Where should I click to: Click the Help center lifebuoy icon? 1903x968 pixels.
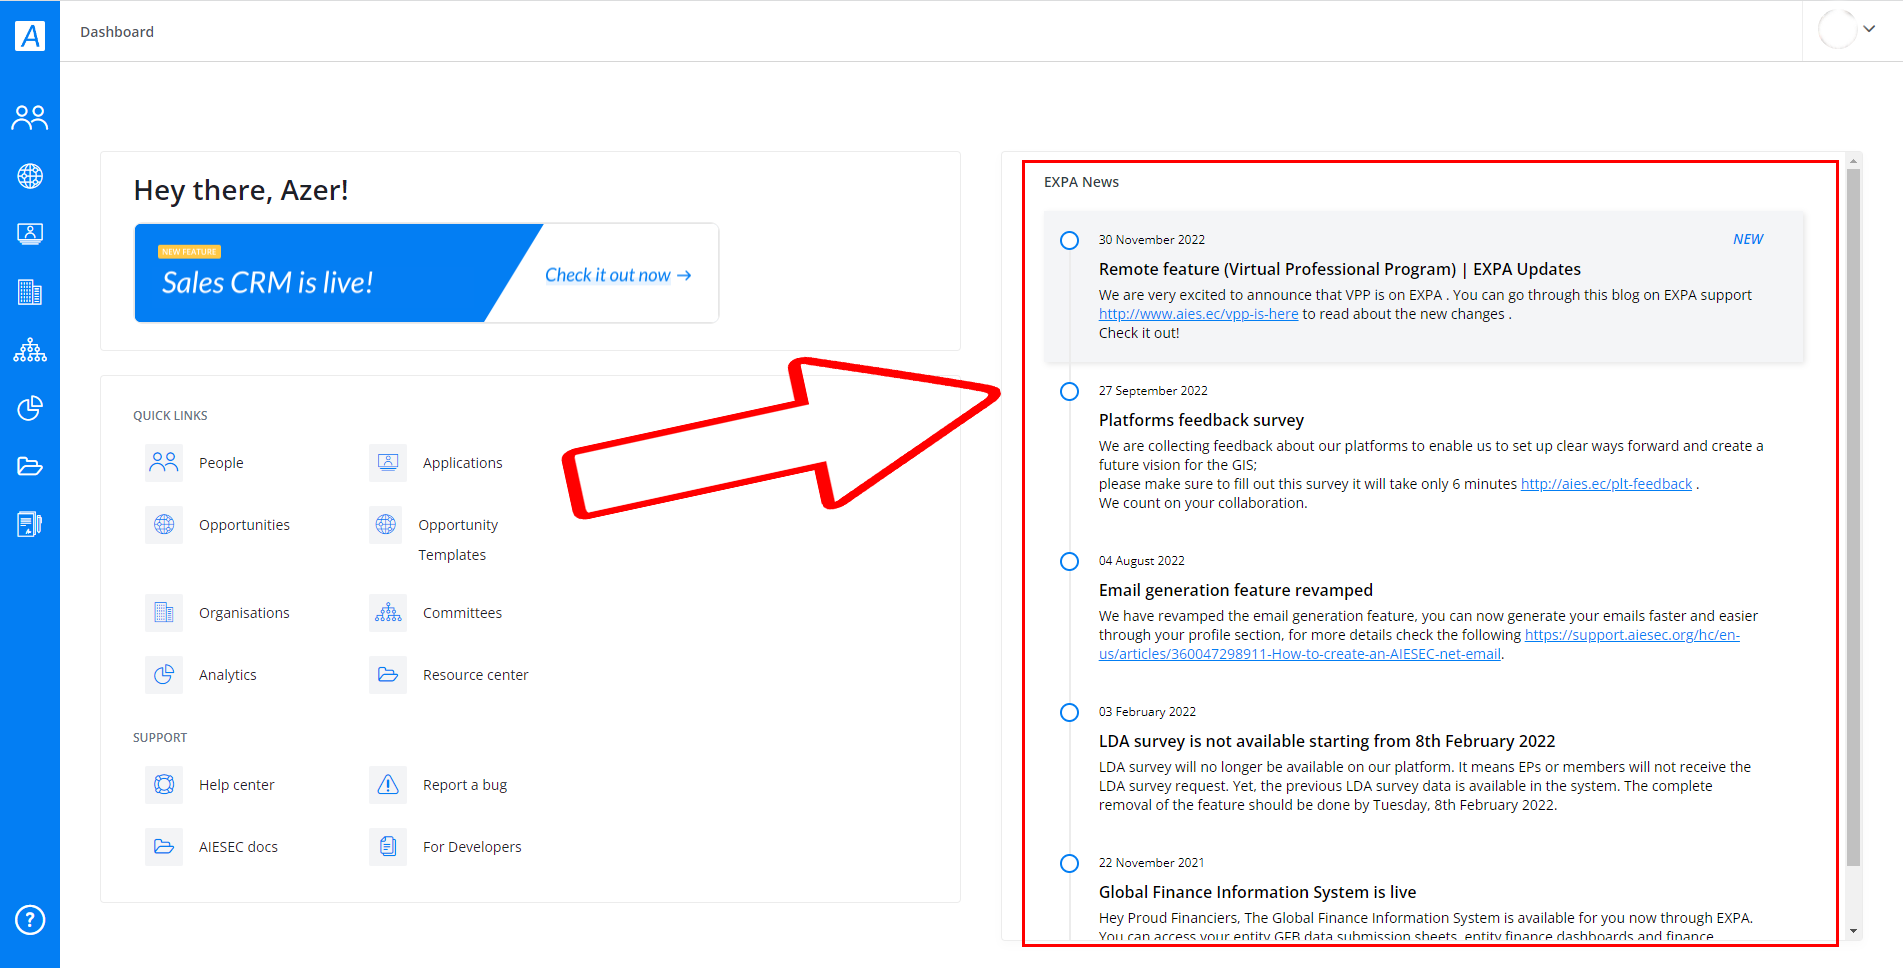(x=164, y=785)
